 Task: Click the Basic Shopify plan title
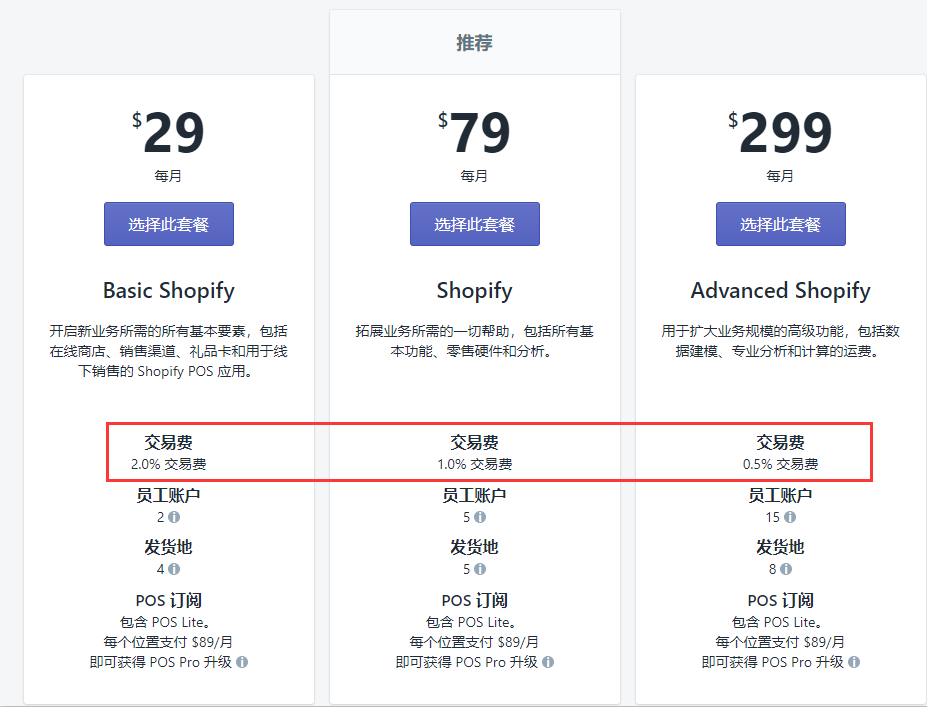[169, 291]
